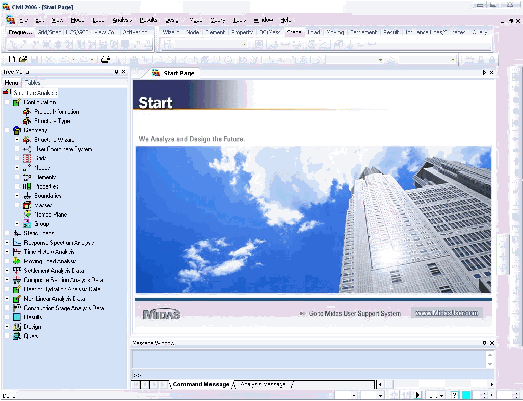Switch to the Menu tab in the Tree Menu

11,83
